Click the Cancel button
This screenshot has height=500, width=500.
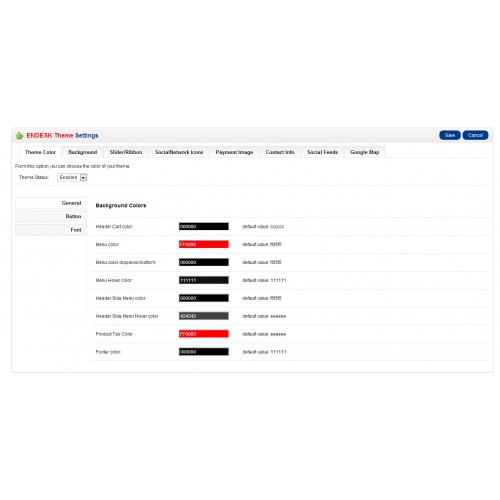(475, 135)
